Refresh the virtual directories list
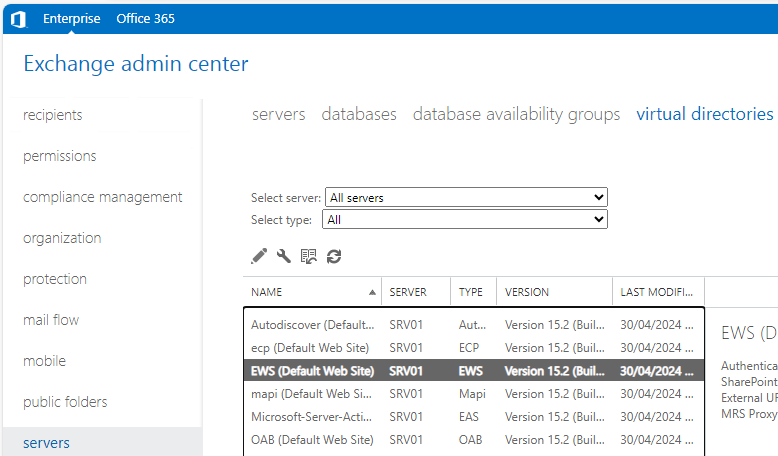 [334, 256]
